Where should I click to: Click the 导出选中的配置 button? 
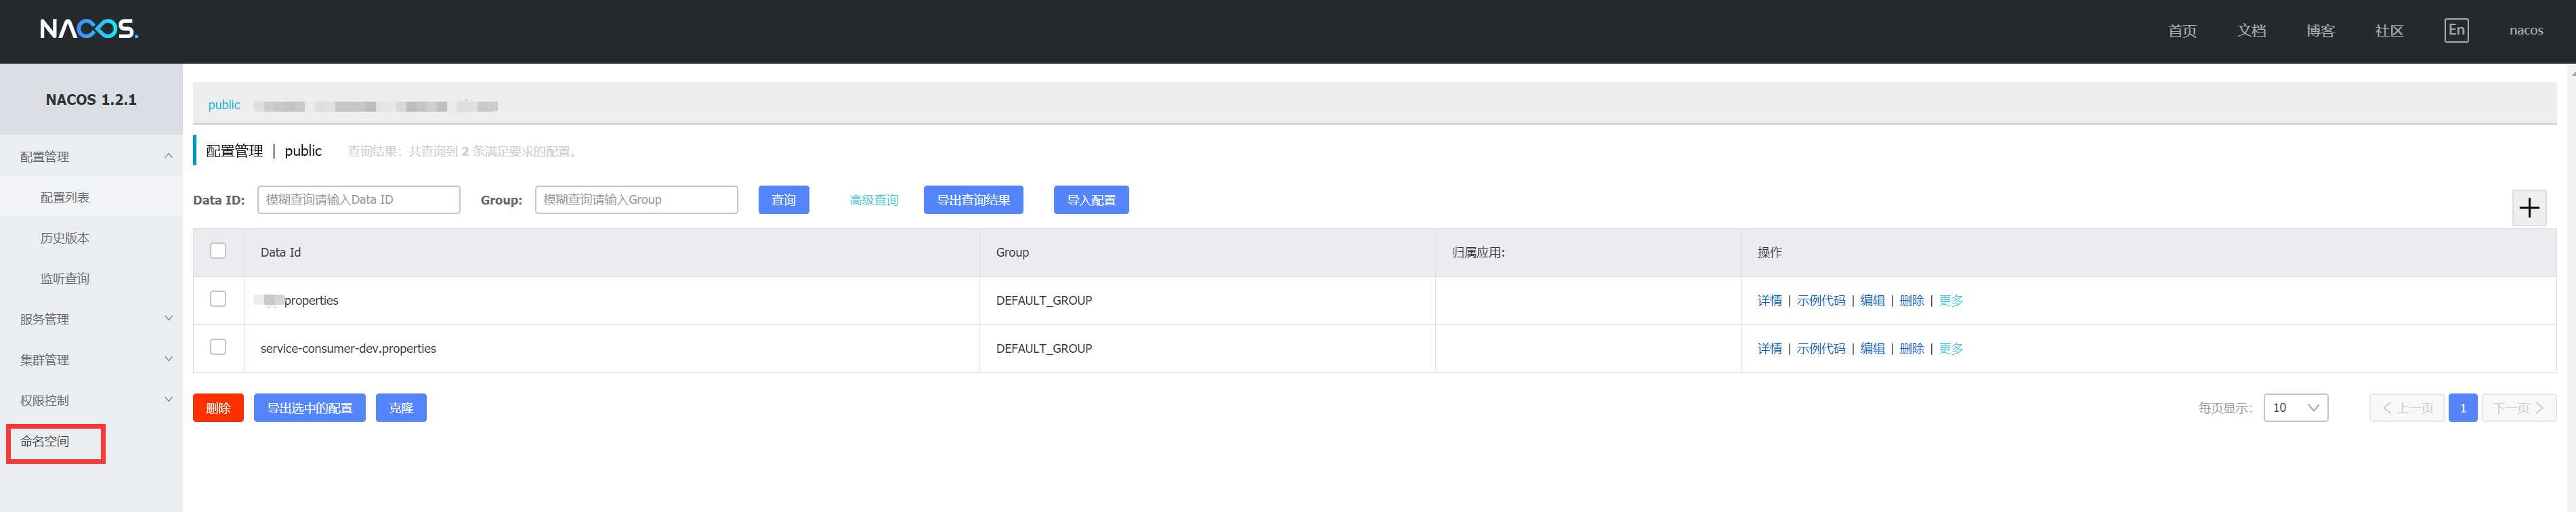click(x=309, y=408)
